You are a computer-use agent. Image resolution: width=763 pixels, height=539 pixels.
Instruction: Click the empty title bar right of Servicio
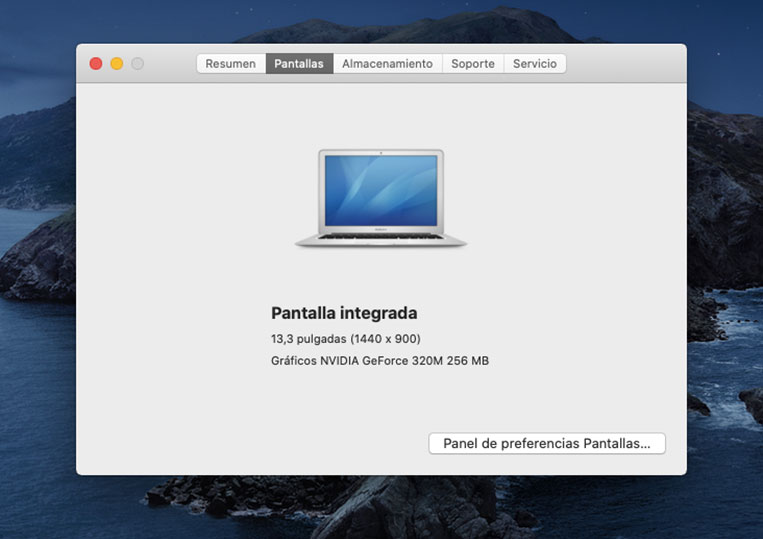(625, 64)
